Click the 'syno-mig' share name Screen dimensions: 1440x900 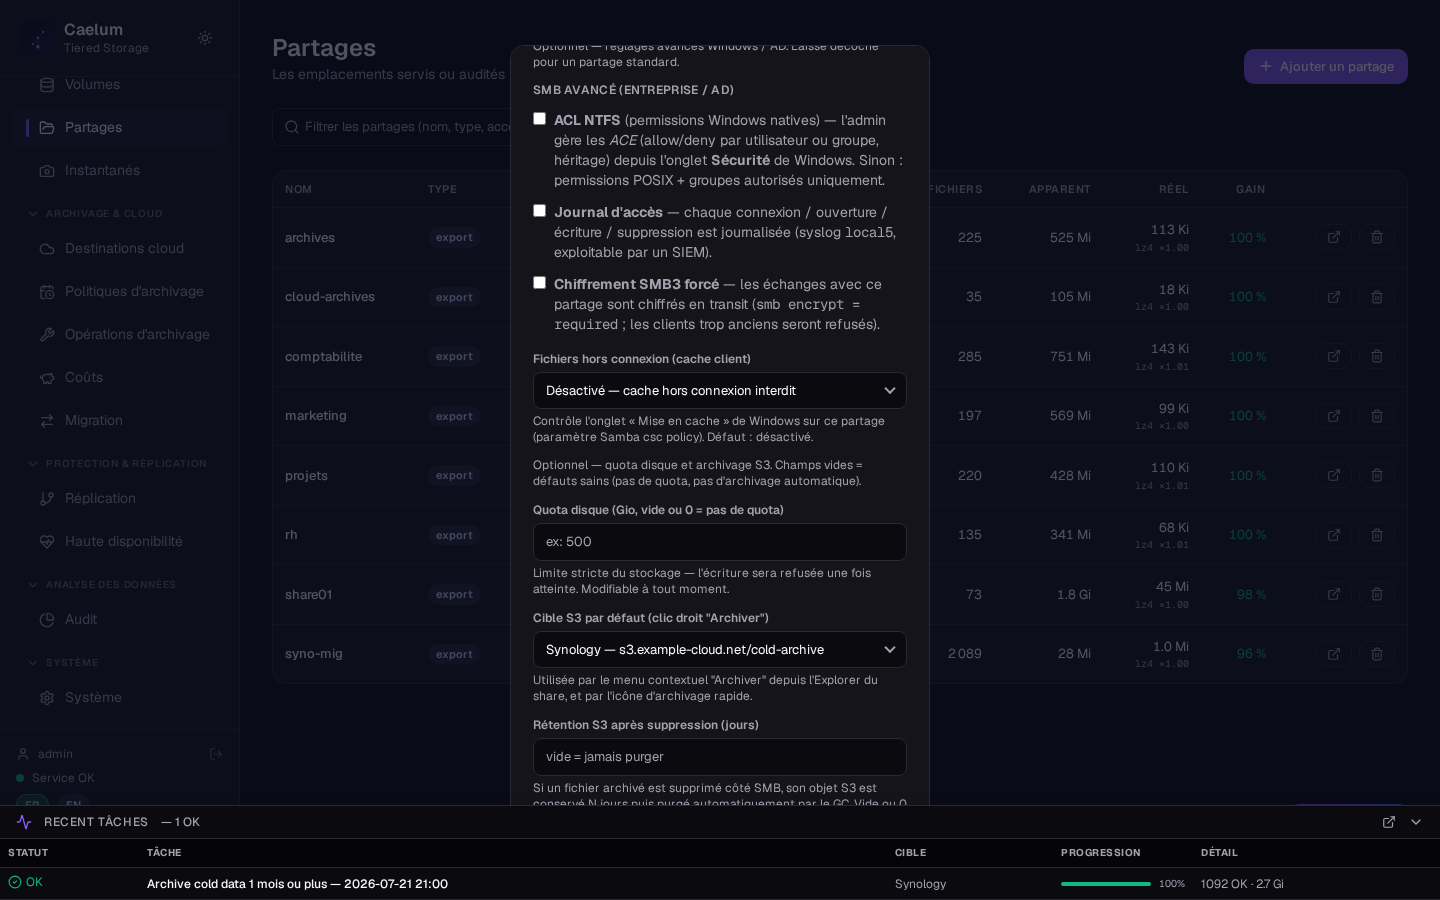pos(314,654)
